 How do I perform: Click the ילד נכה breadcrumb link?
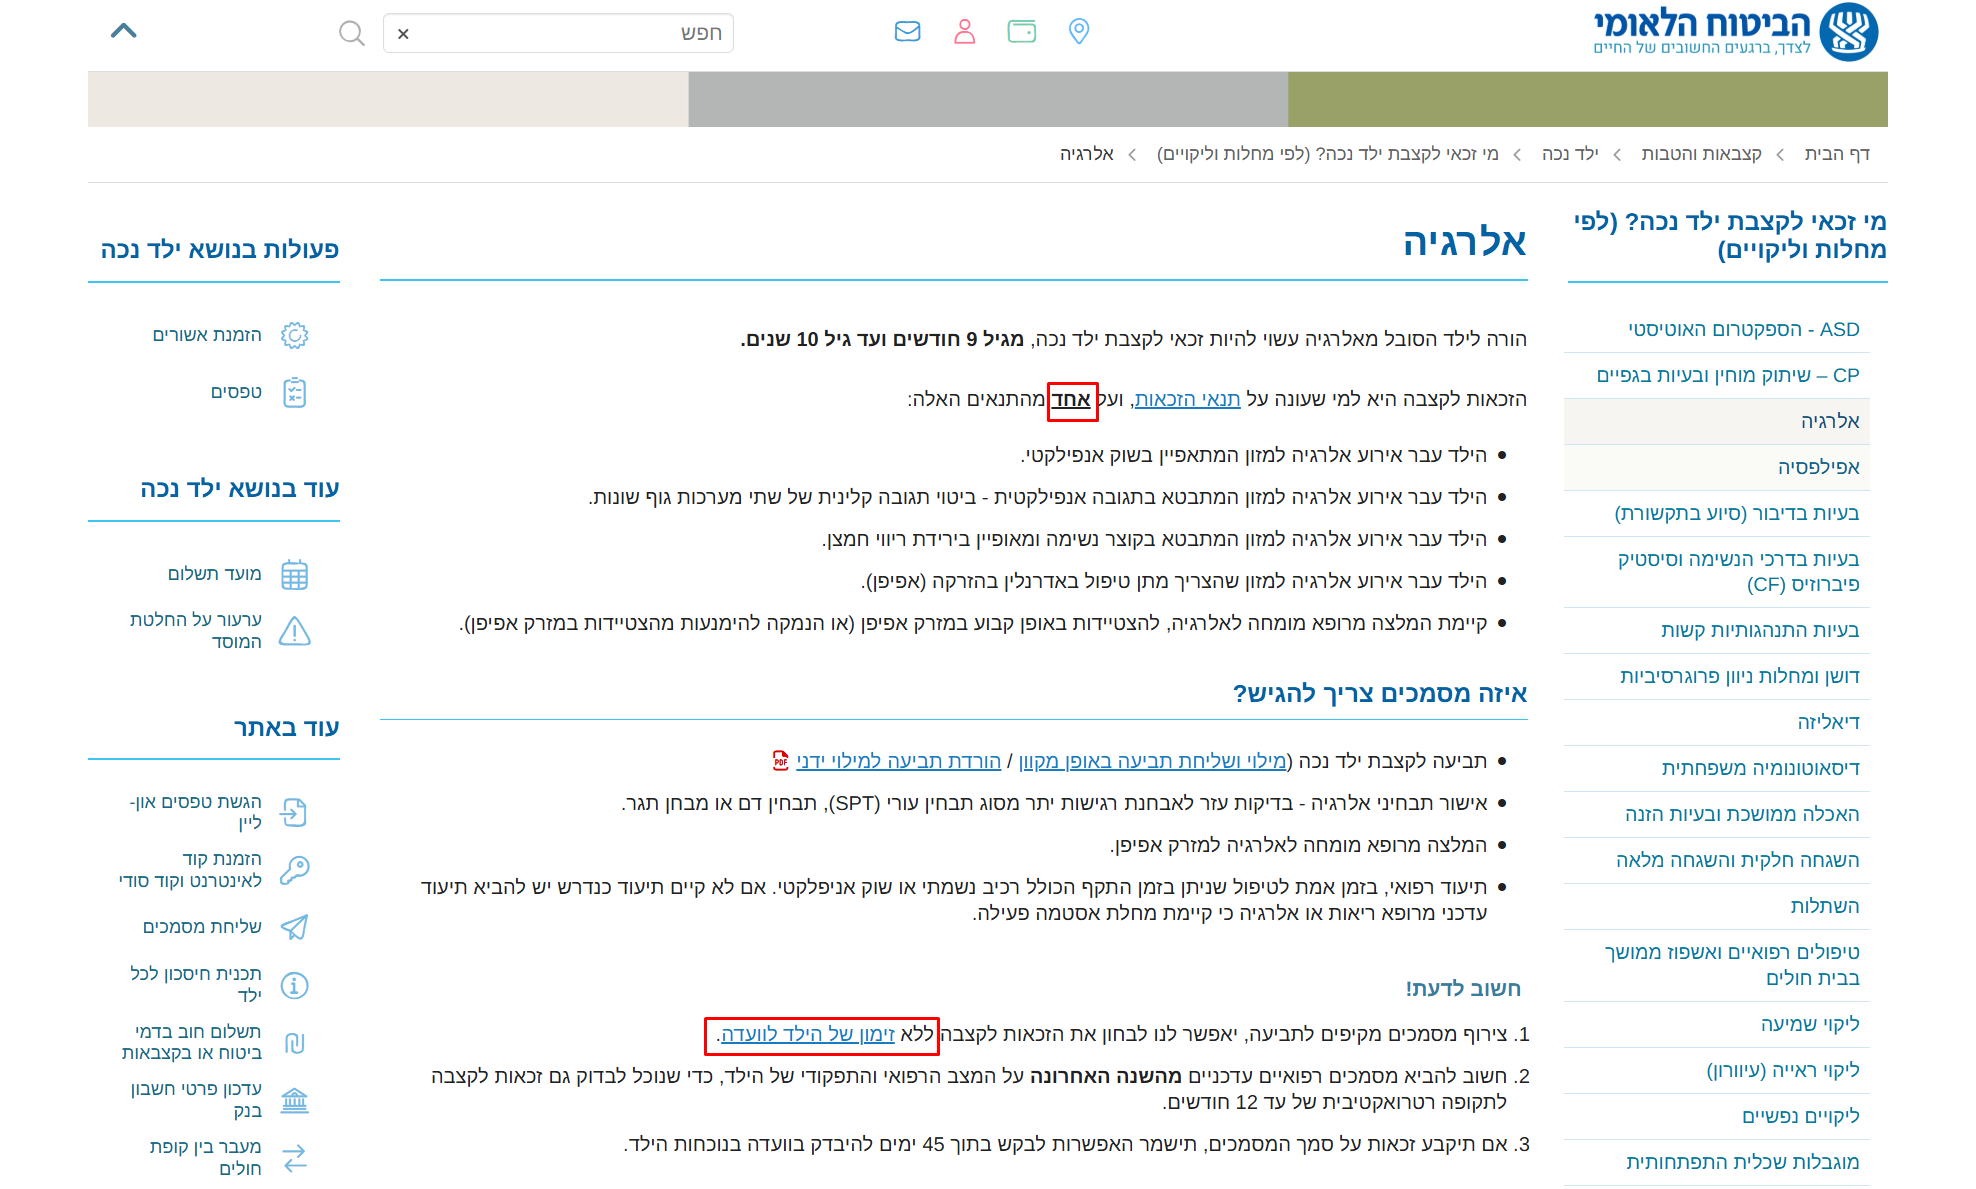pos(1569,153)
